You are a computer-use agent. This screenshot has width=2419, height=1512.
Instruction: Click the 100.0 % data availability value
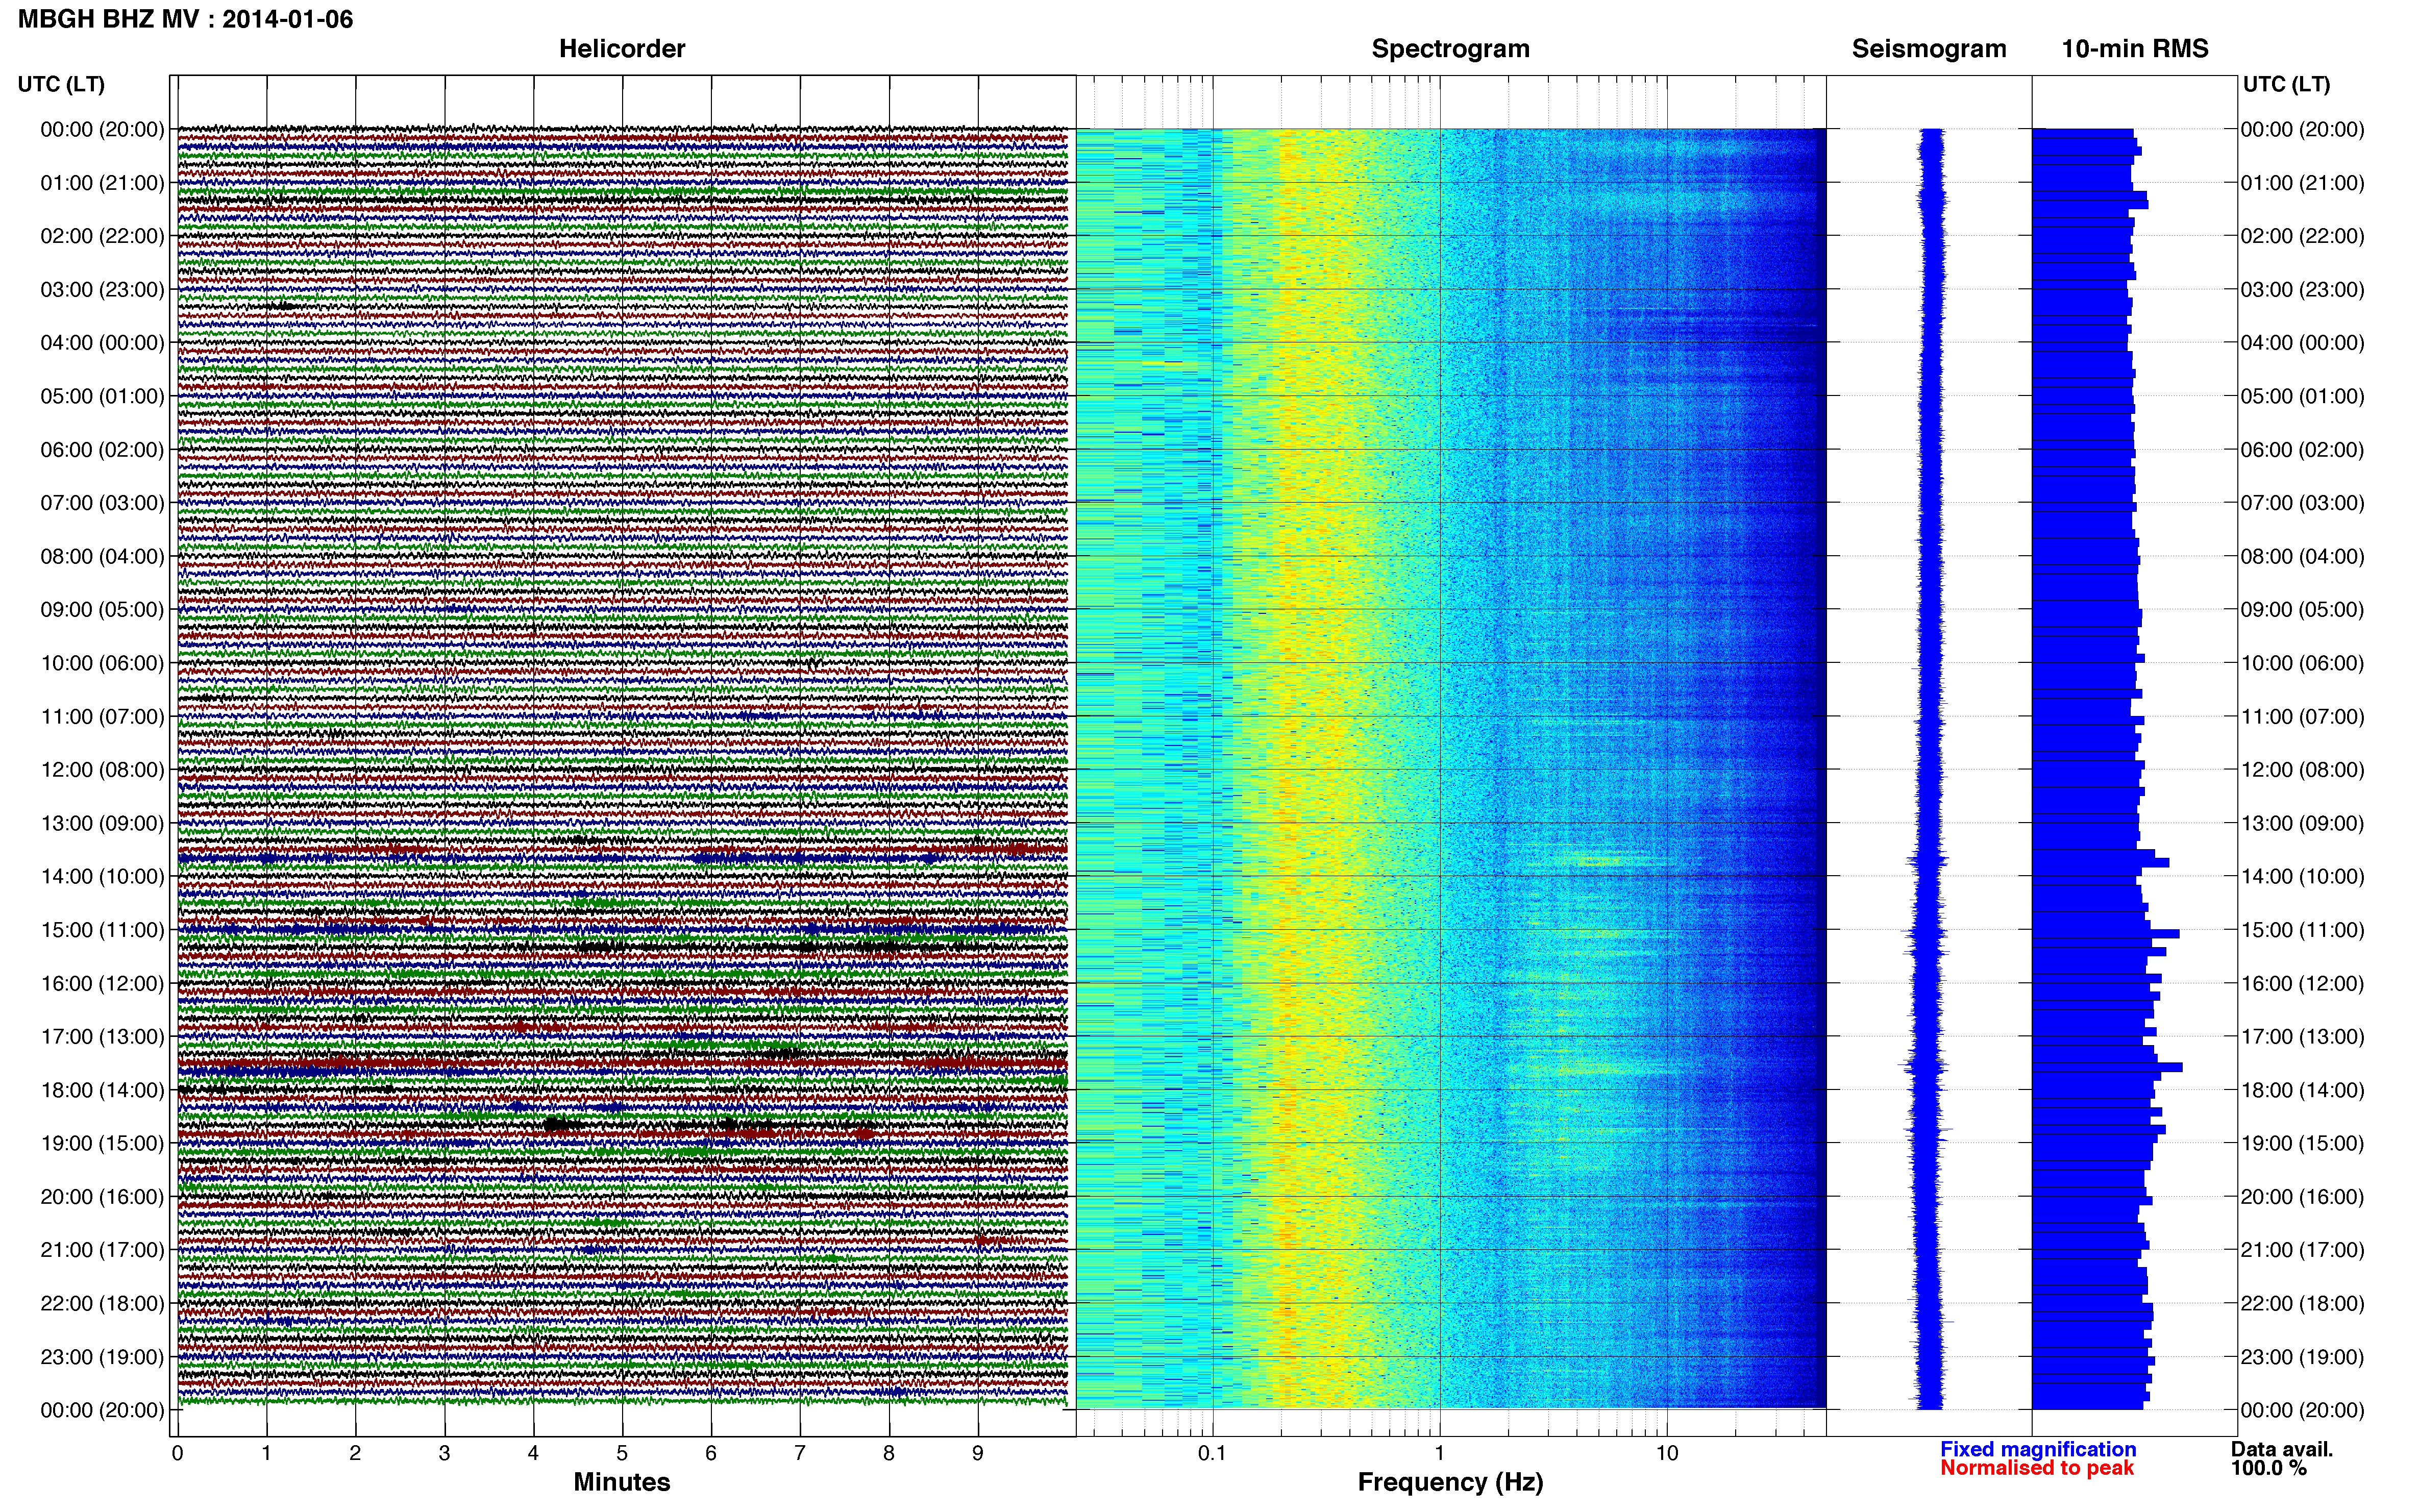(2268, 1468)
